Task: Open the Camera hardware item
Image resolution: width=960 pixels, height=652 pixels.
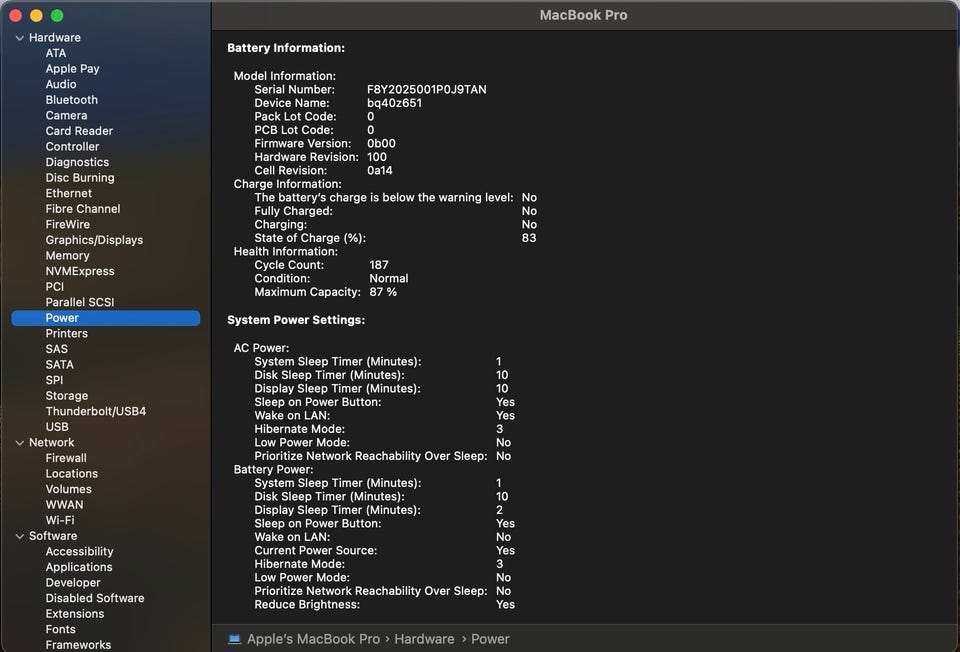Action: [x=66, y=115]
